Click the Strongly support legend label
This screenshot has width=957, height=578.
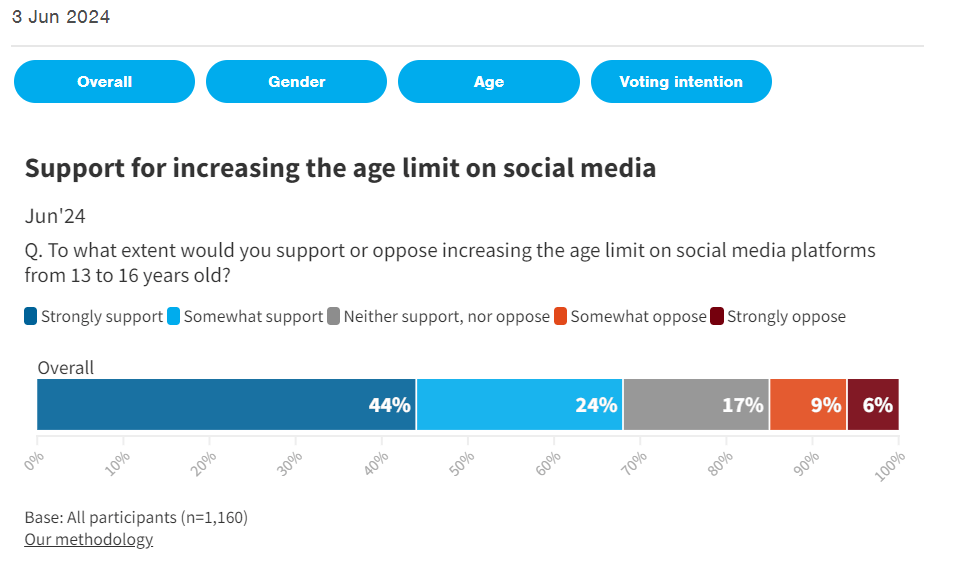[102, 317]
